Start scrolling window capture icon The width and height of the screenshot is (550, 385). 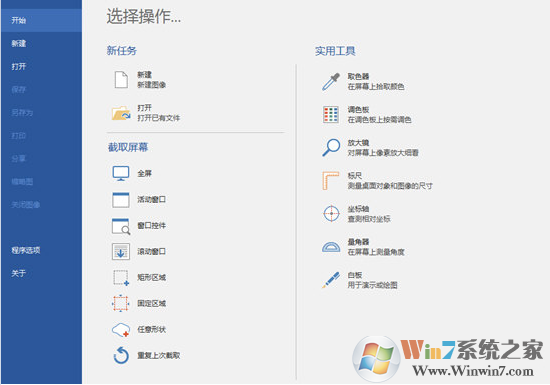[121, 251]
